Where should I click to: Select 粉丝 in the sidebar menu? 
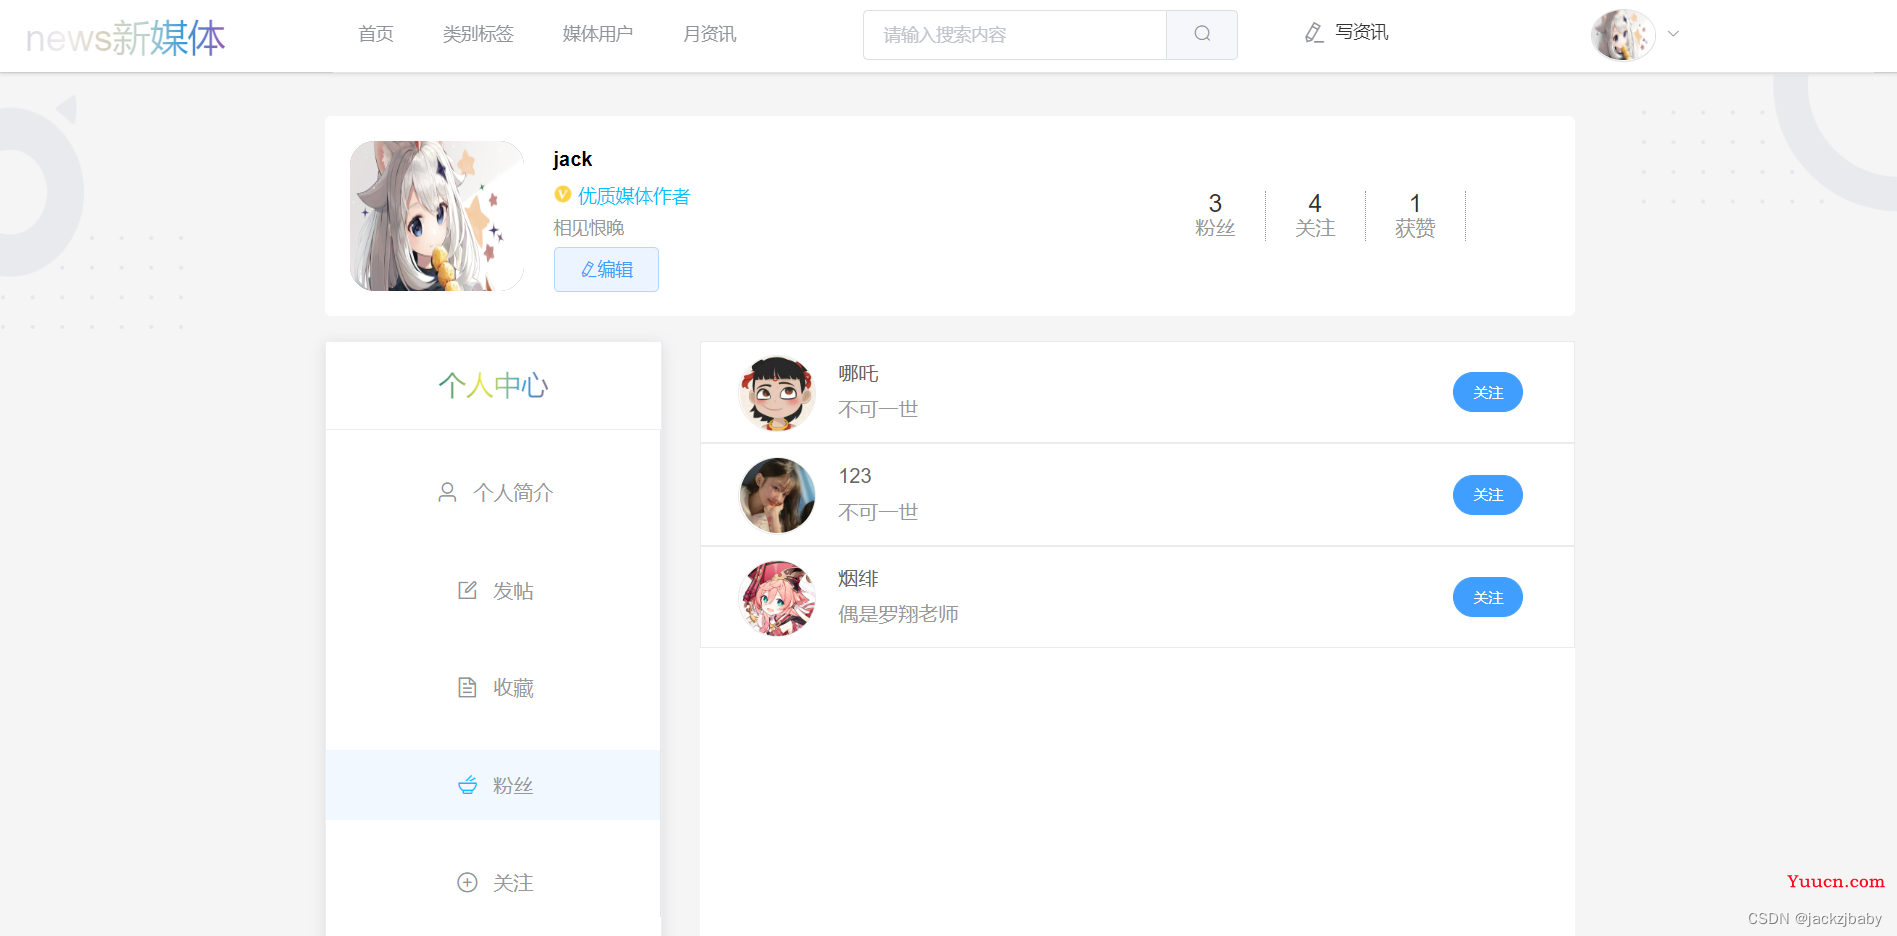[493, 785]
